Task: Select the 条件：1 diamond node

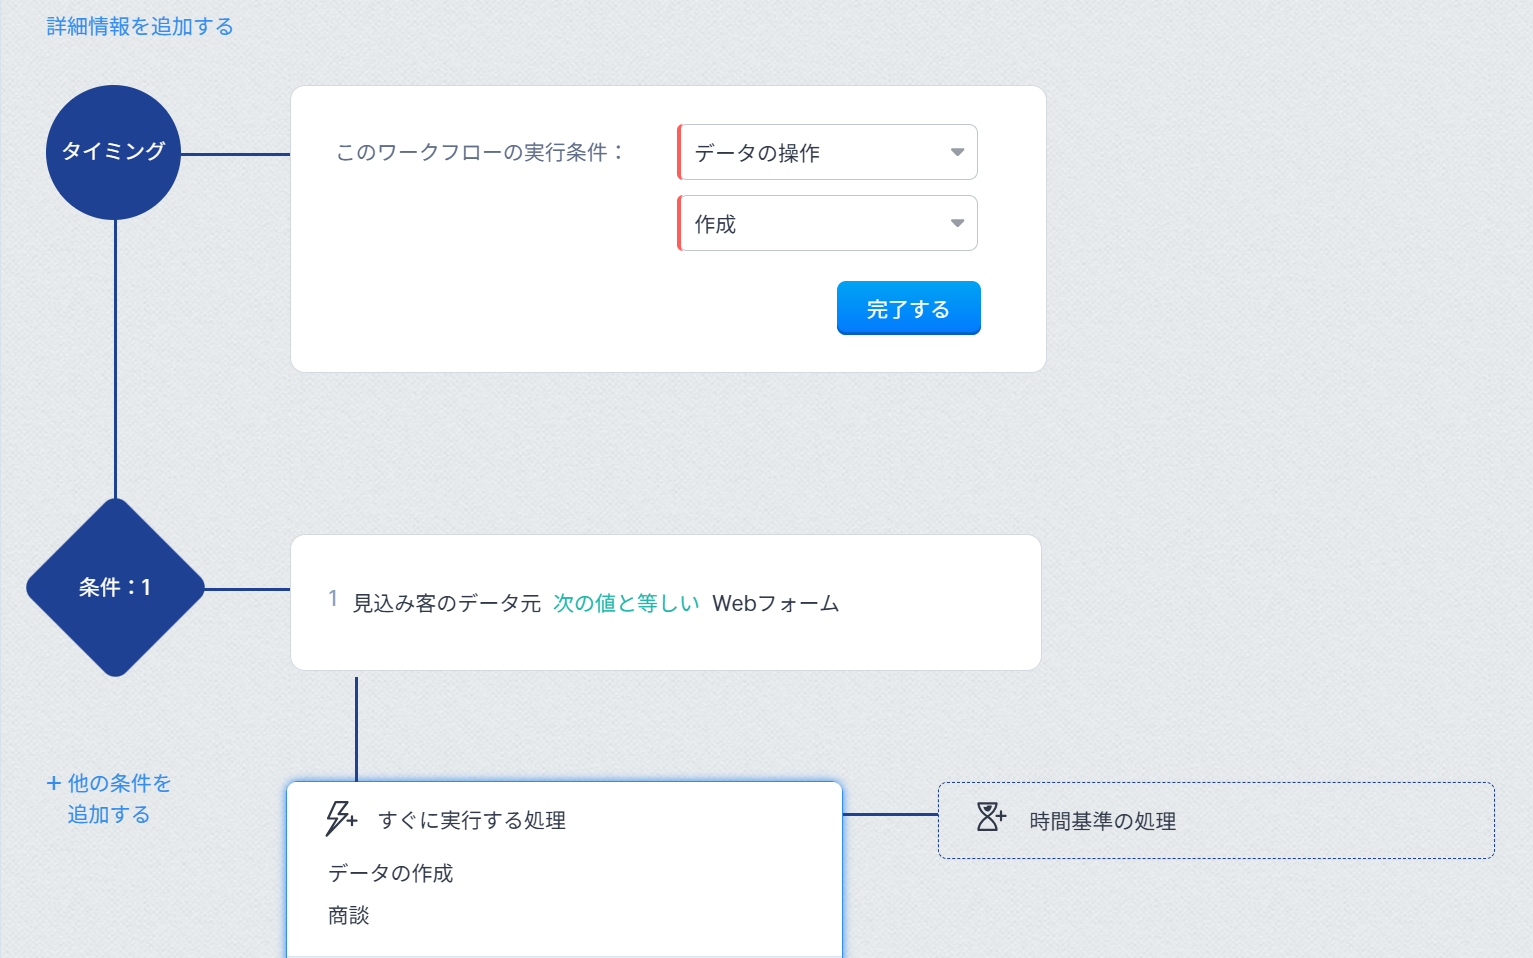Action: pos(115,587)
